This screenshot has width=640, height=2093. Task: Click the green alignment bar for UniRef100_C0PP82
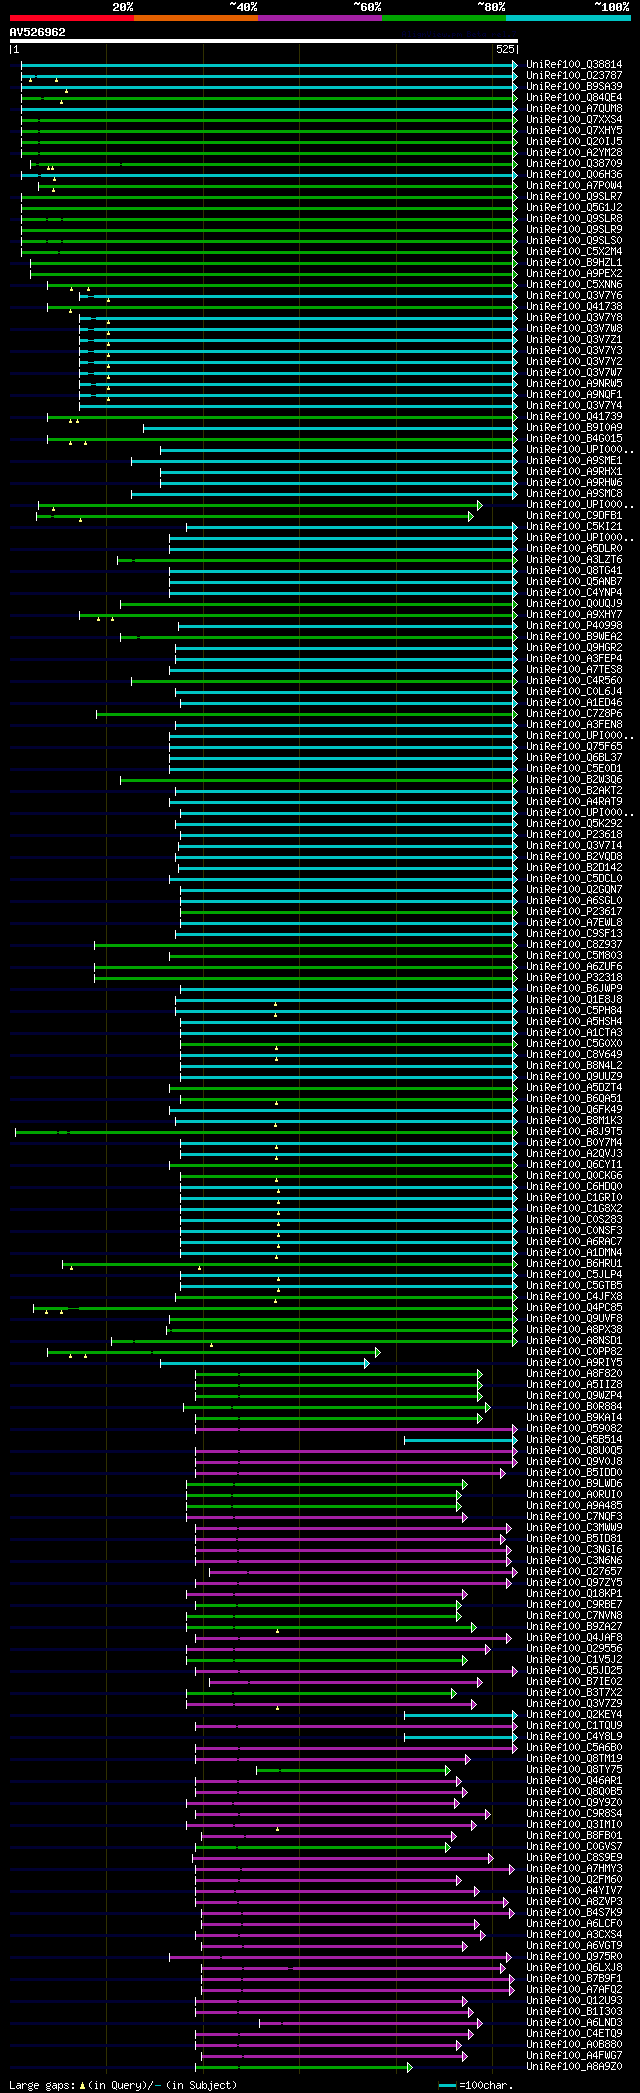coord(213,1352)
